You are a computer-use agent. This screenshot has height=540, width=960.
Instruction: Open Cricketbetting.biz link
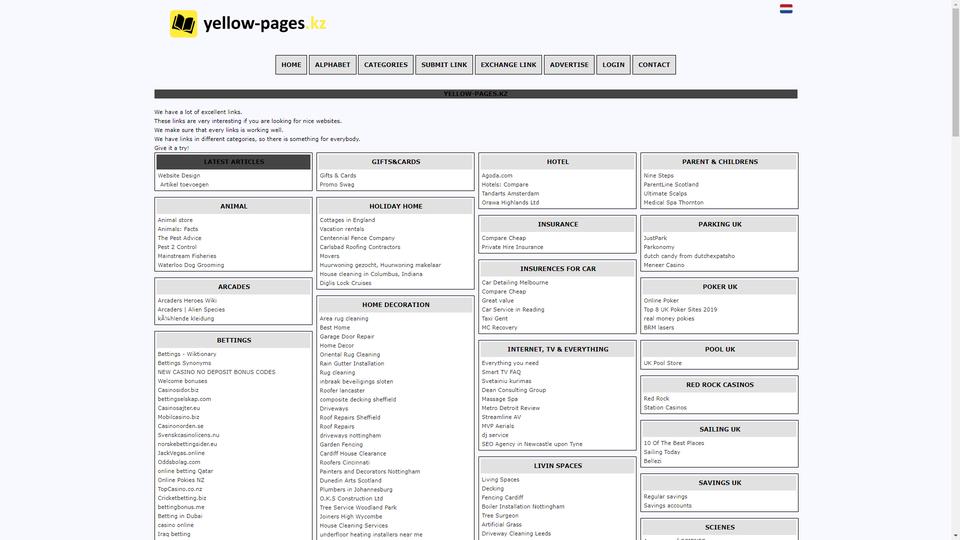pyautogui.click(x=182, y=498)
